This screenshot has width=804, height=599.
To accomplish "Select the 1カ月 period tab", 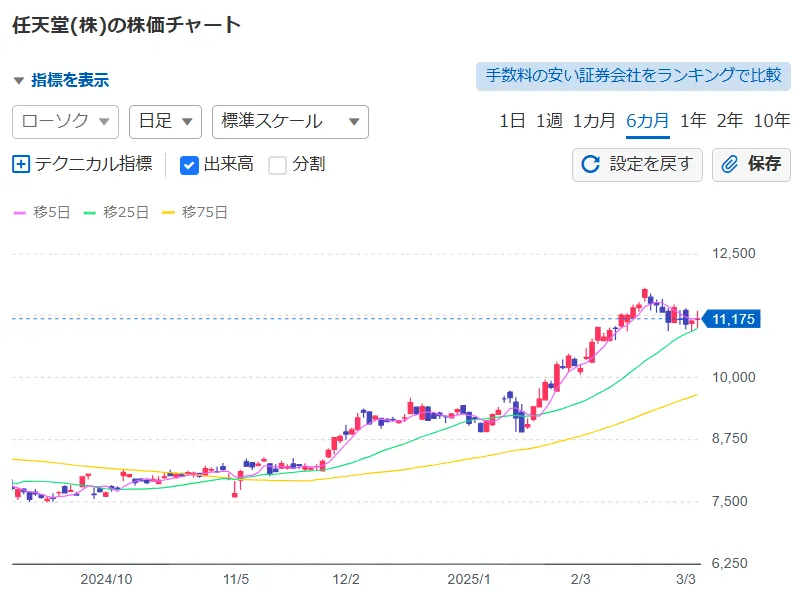I will [x=594, y=121].
